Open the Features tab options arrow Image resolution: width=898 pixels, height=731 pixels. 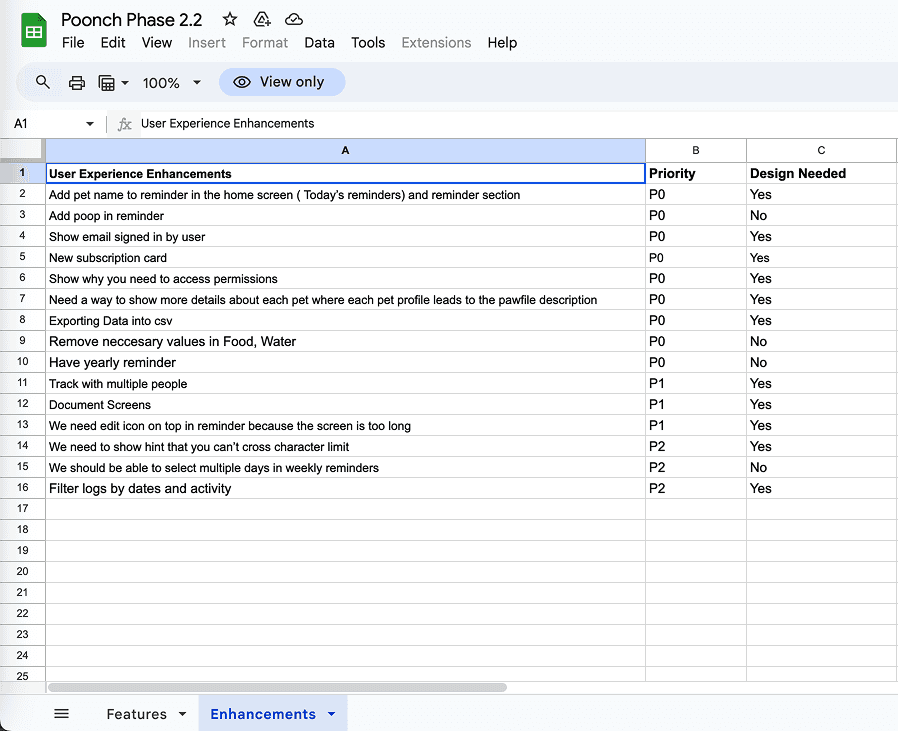(x=183, y=714)
